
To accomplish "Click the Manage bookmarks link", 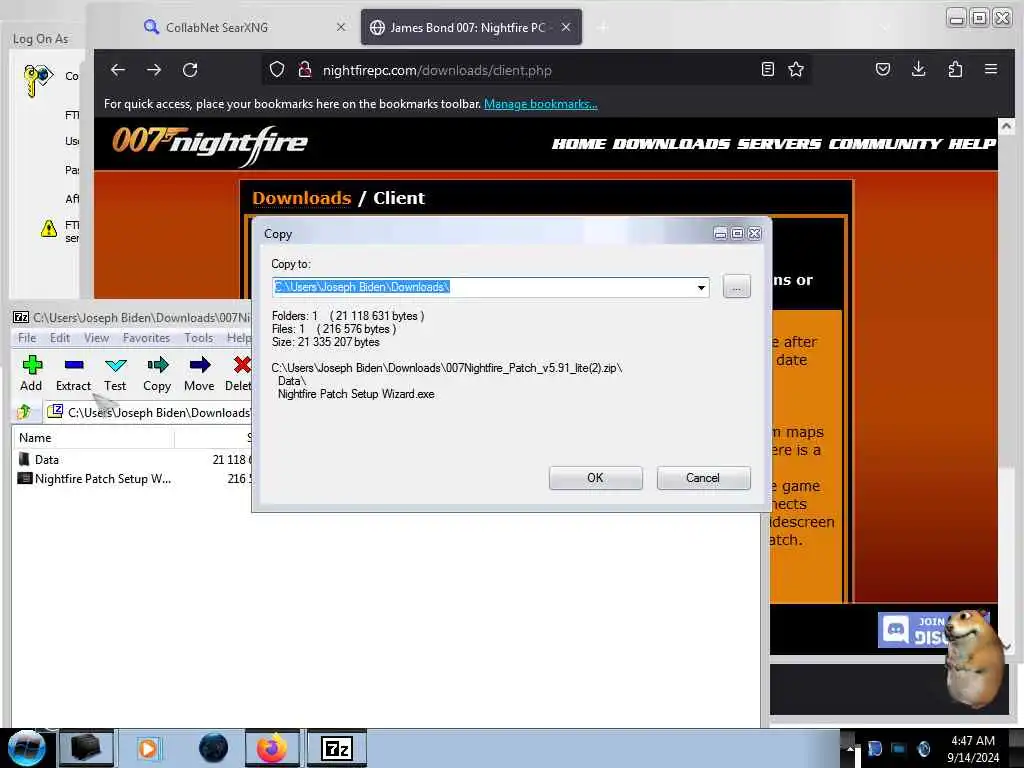I will click(540, 104).
